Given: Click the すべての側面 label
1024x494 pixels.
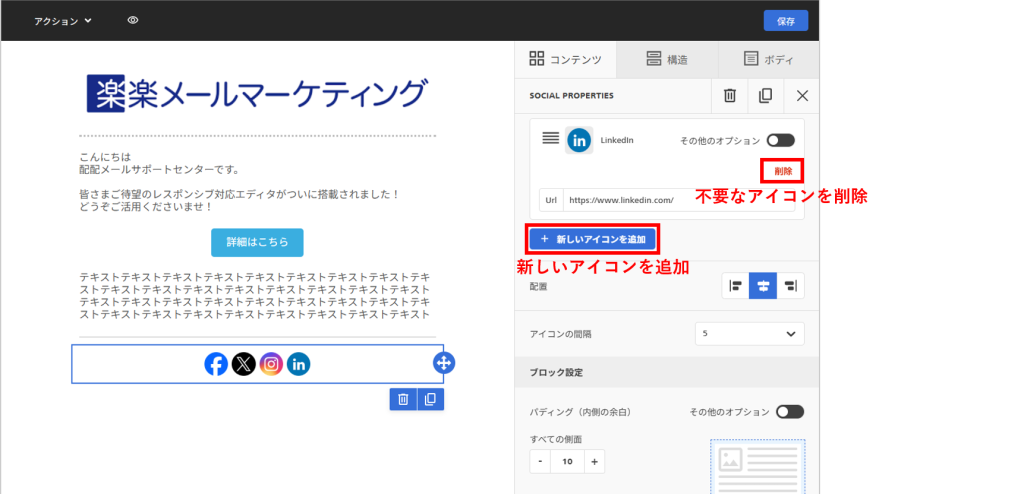Looking at the screenshot, I should tap(556, 439).
